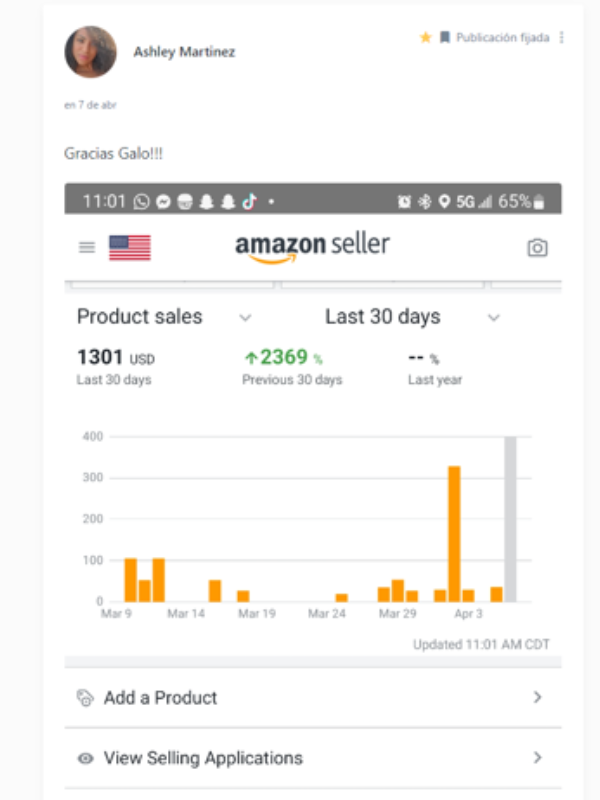Screen dimensions: 600x800
Task: Click Ashley Martínez's profile picture
Action: (90, 51)
